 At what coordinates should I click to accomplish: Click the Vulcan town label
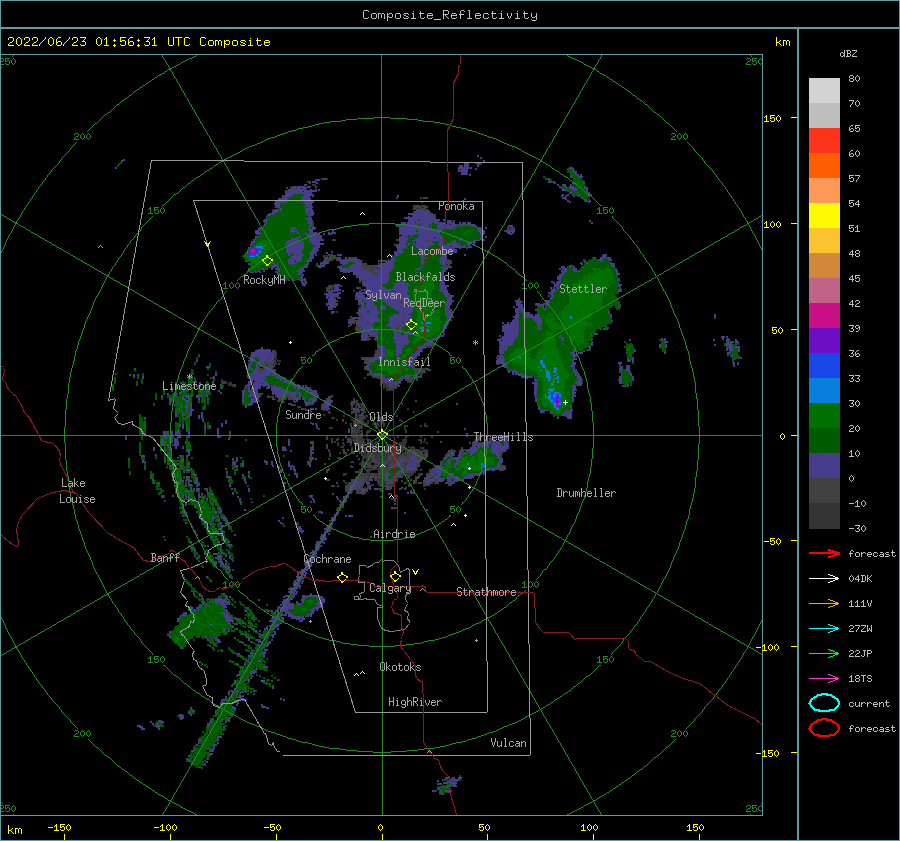509,743
